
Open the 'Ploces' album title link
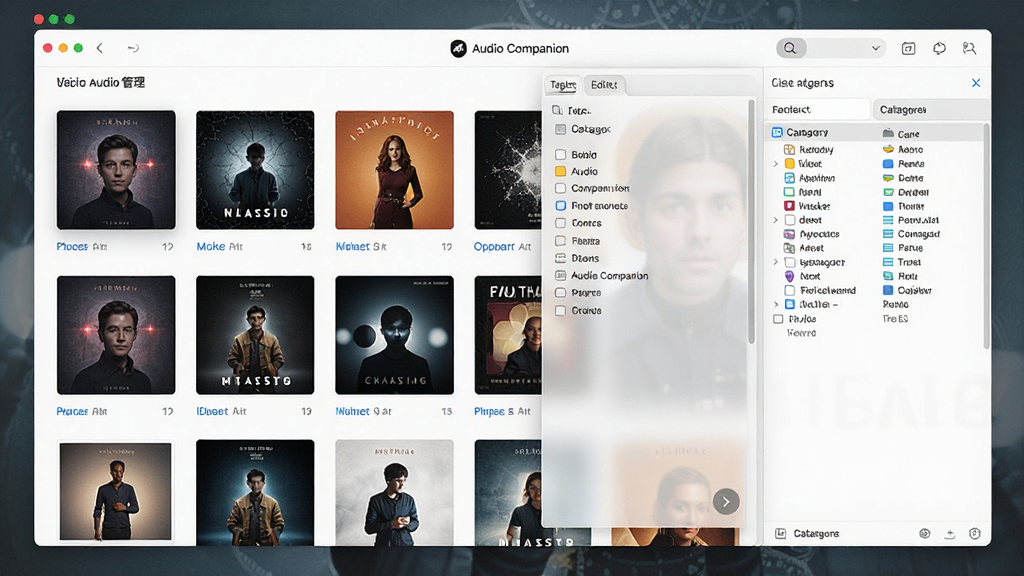(72, 247)
